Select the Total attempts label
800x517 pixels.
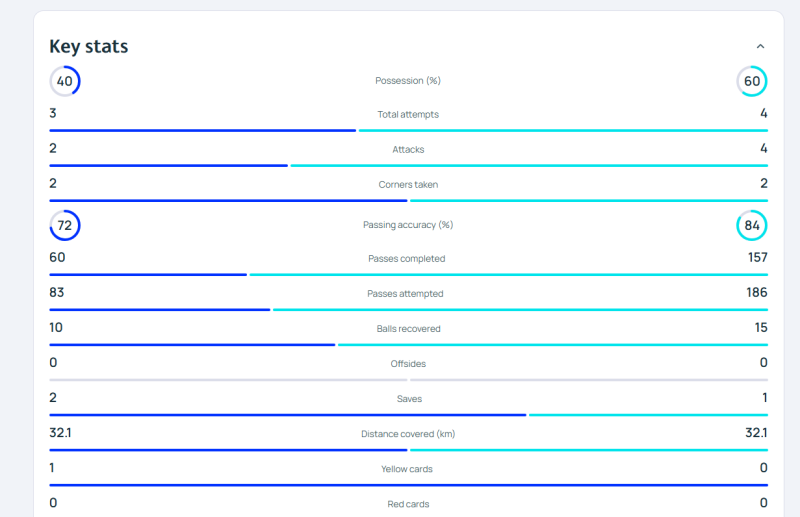click(x=408, y=114)
